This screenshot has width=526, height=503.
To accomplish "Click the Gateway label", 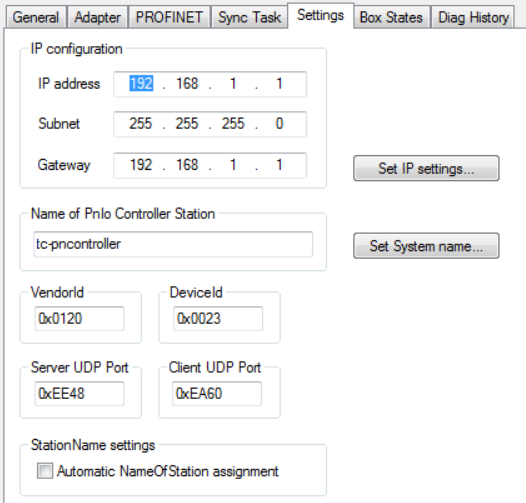I will pos(64,165).
